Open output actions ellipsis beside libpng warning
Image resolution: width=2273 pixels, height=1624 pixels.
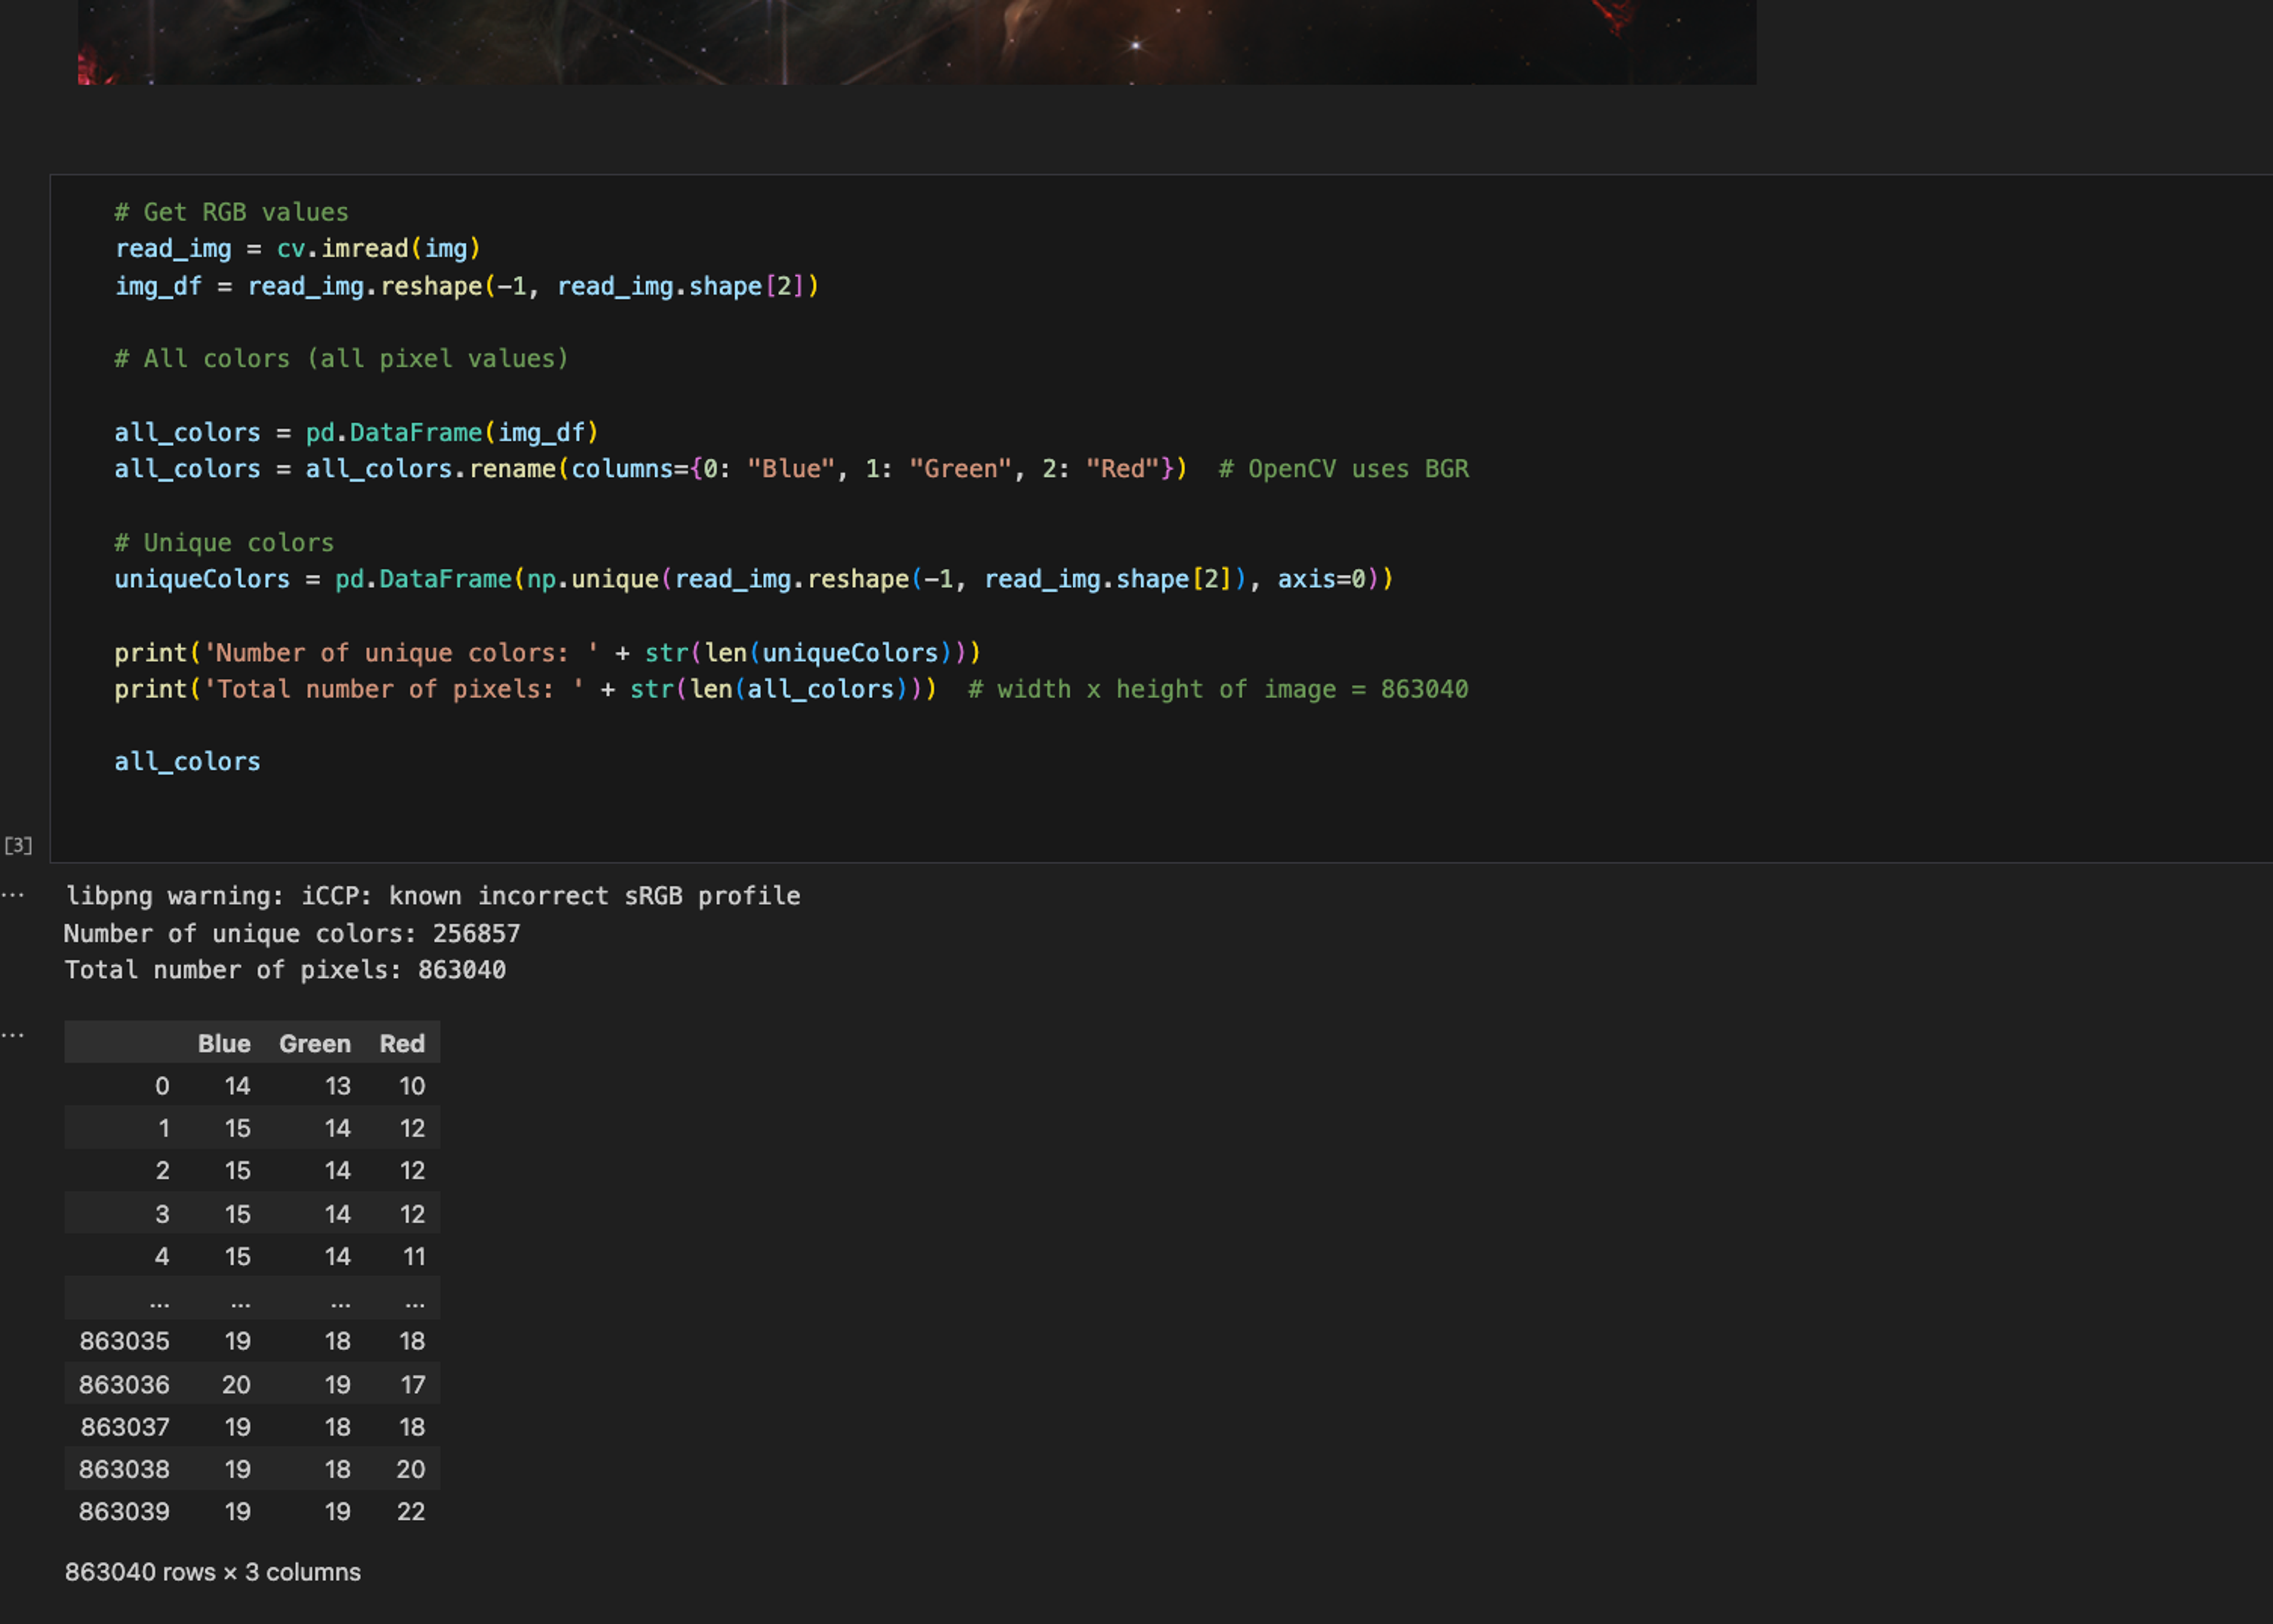[x=13, y=895]
